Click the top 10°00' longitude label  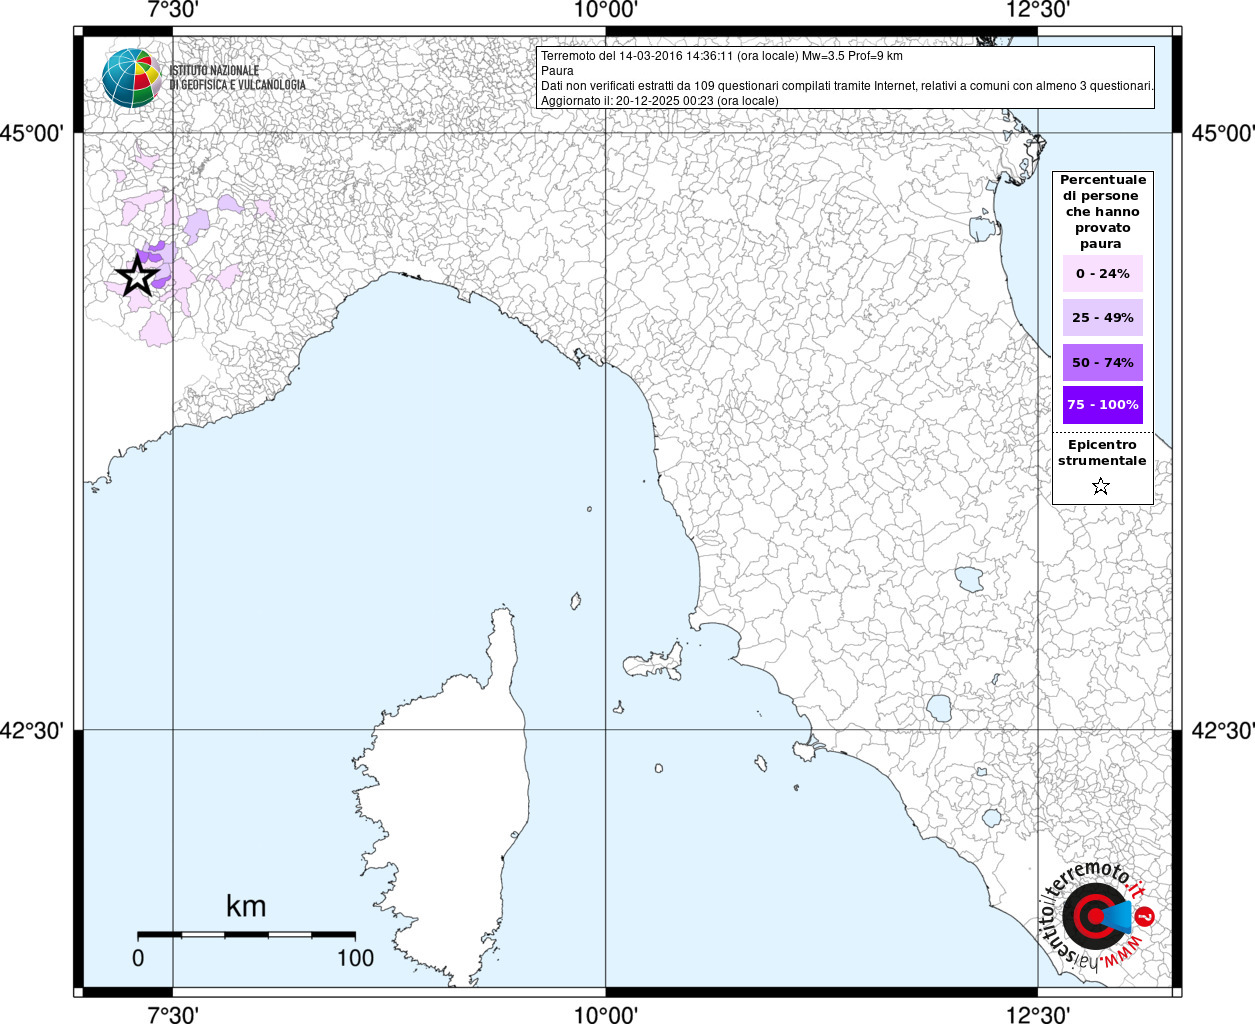pos(605,10)
